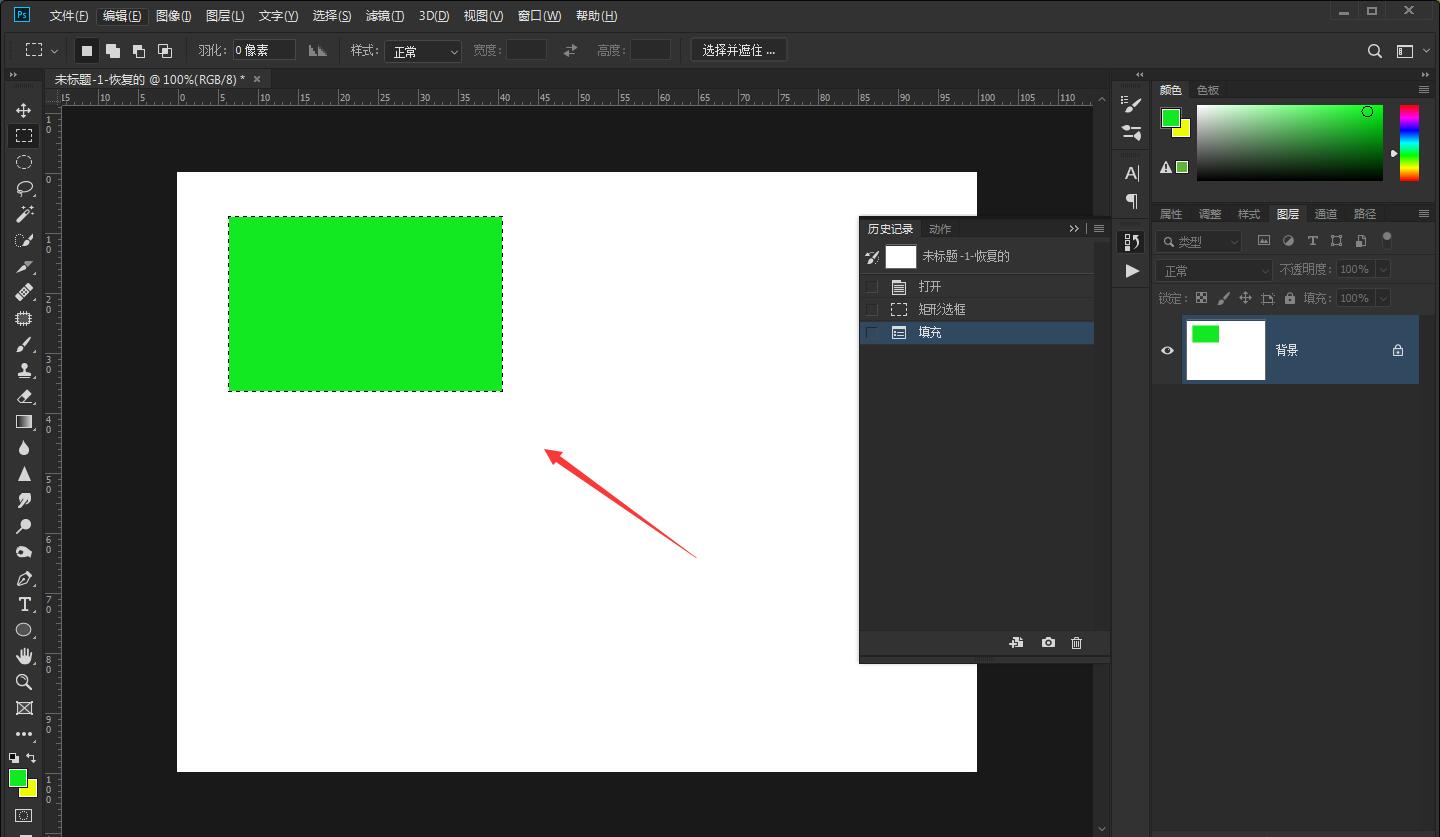Hide the 背景 layer with eye icon
The image size is (1440, 837).
click(x=1167, y=350)
